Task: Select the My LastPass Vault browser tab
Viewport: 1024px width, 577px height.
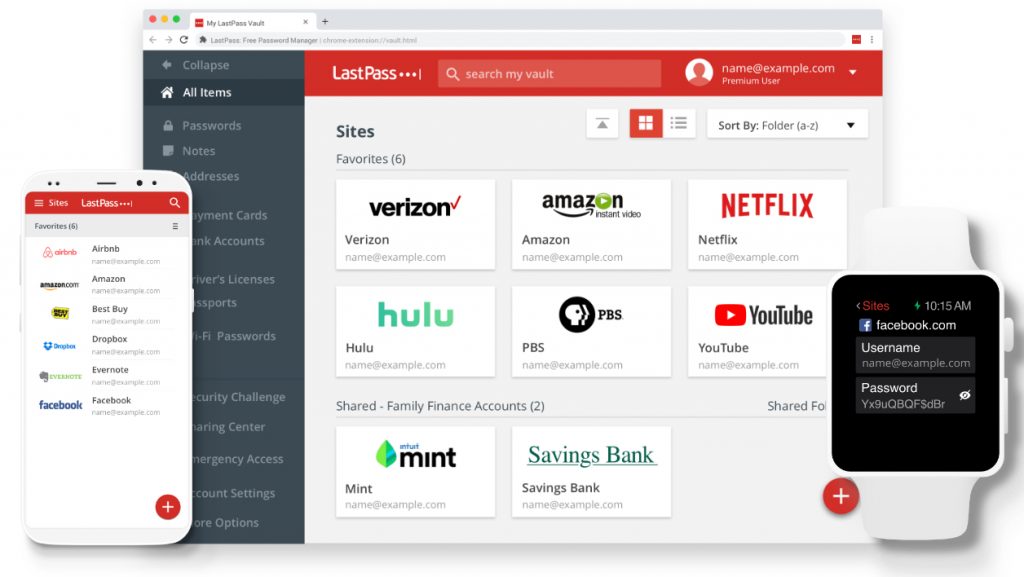Action: [250, 21]
